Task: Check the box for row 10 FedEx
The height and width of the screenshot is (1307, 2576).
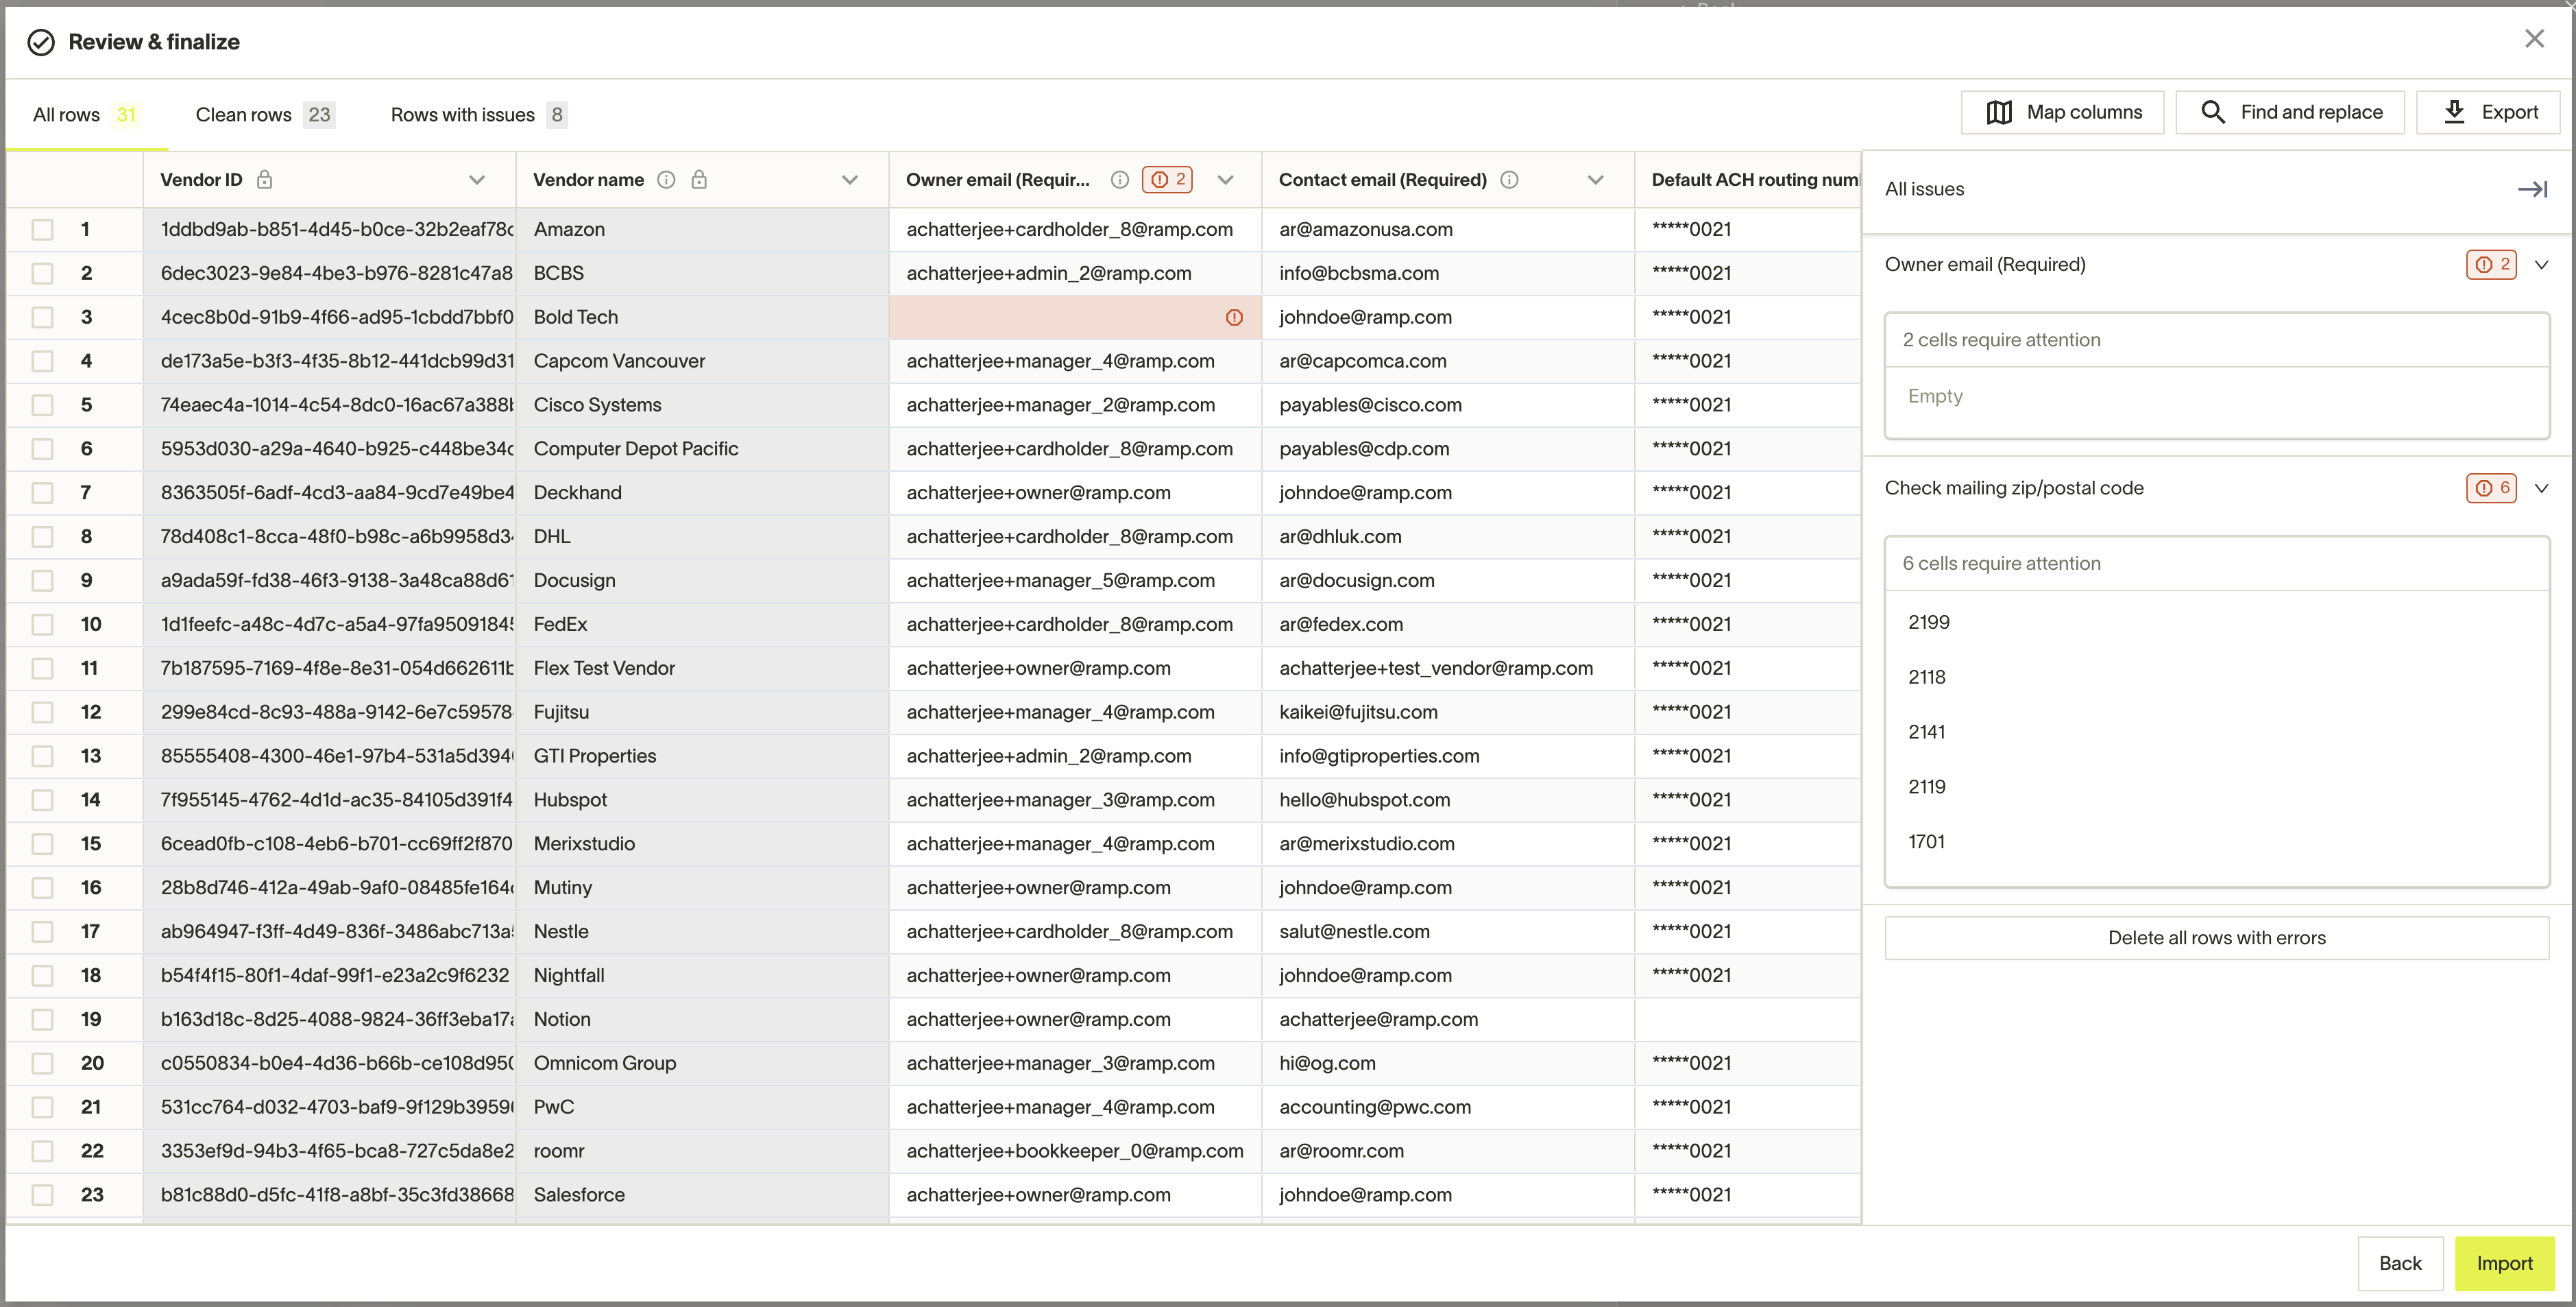Action: click(42, 625)
